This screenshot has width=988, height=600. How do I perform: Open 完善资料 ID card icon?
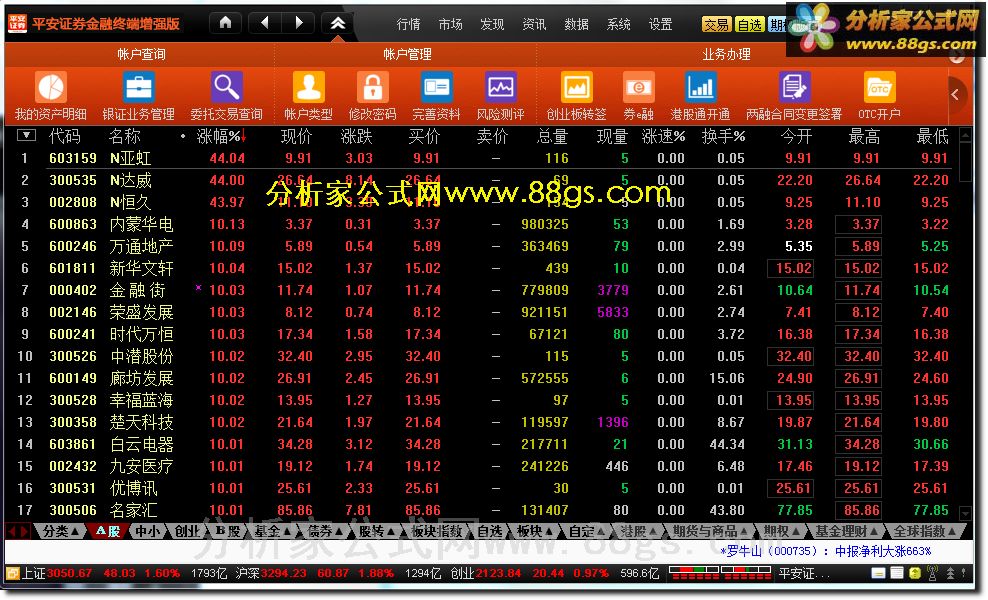coord(437,88)
